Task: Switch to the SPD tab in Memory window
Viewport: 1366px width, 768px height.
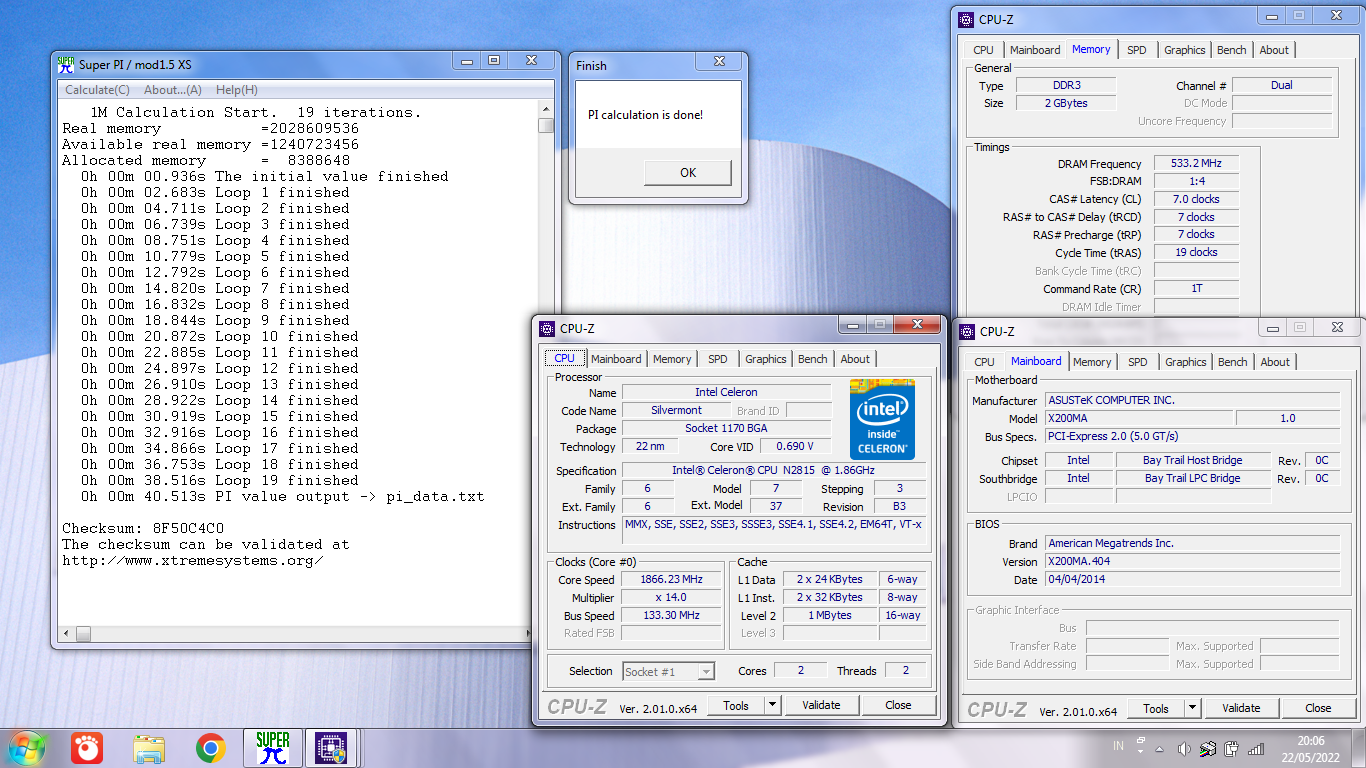Action: pos(1137,50)
